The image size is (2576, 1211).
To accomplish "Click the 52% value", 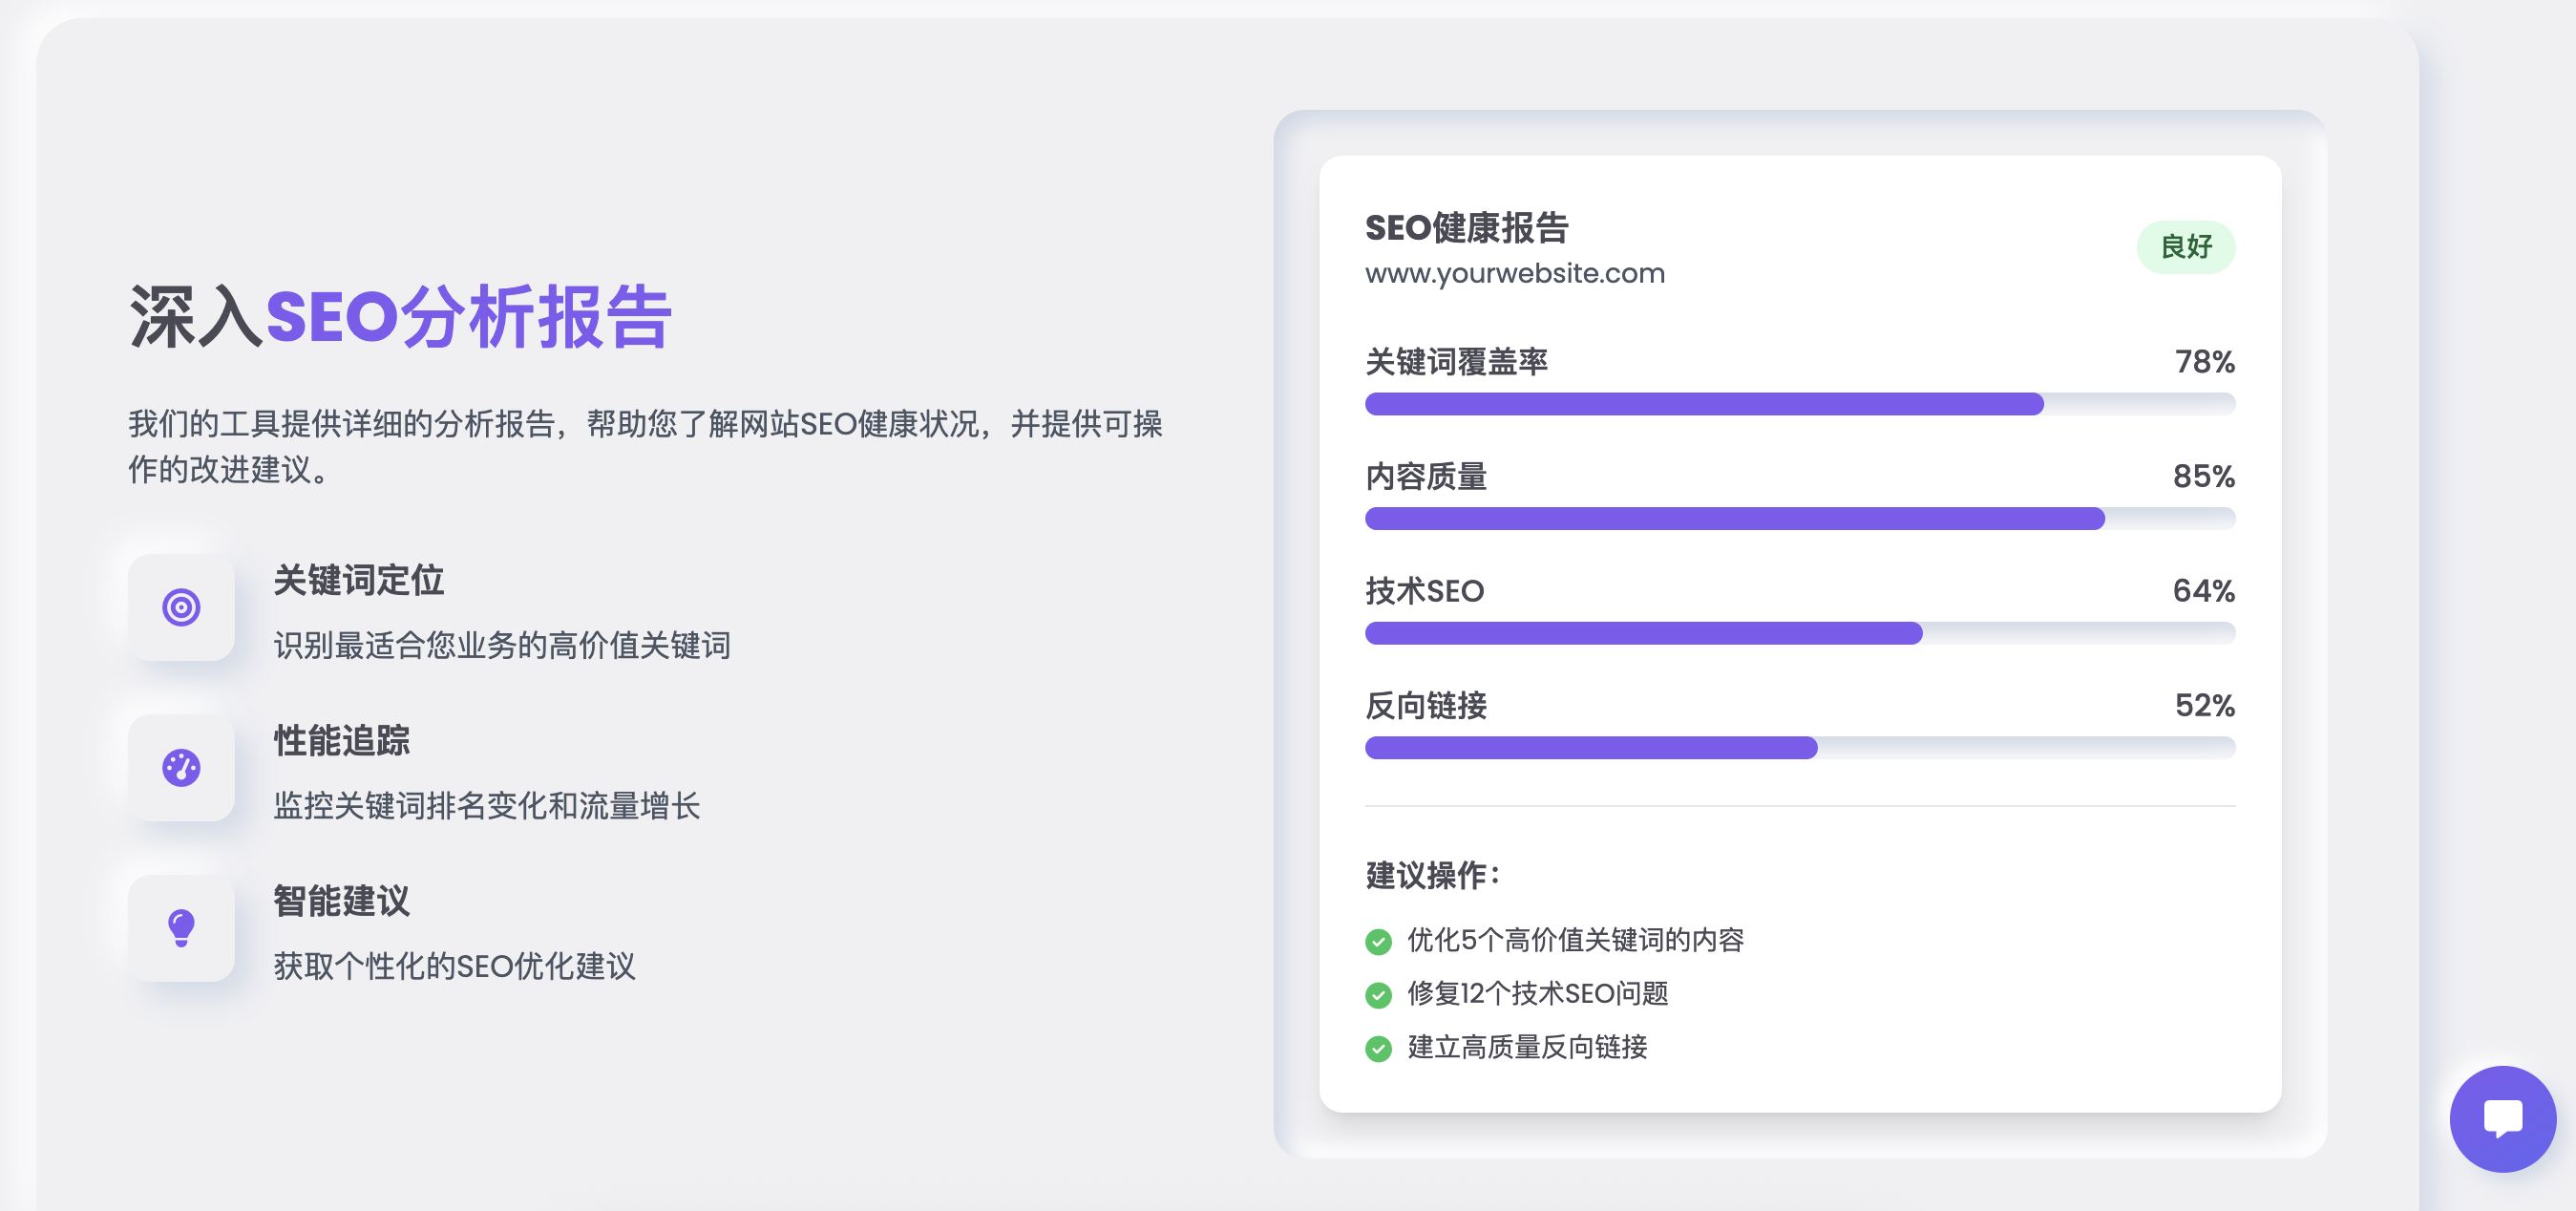I will point(2205,705).
